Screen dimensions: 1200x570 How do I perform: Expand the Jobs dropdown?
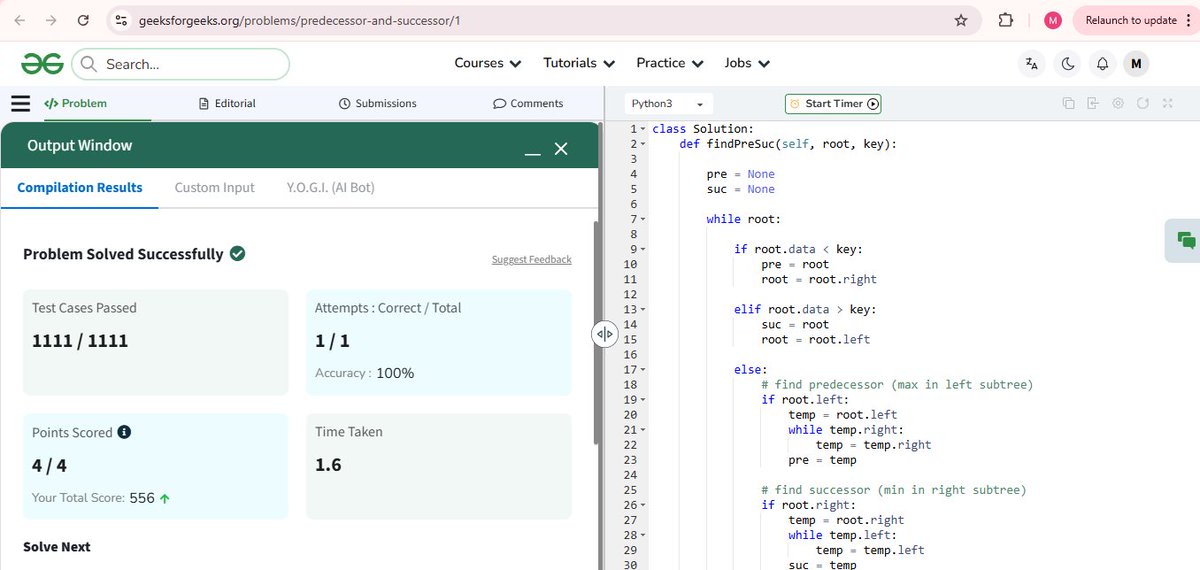(x=747, y=63)
